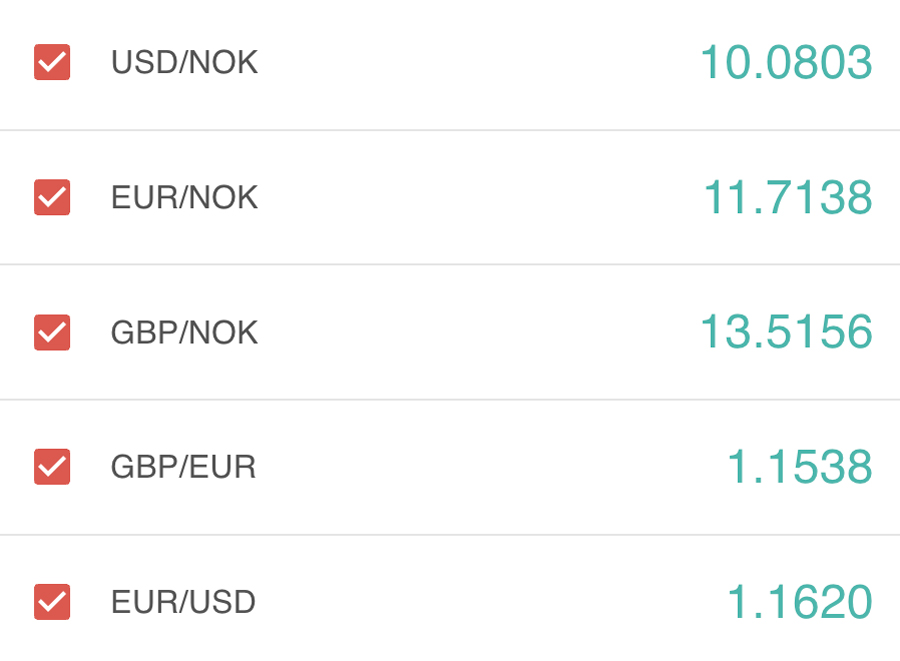Untick the GBP/EUR checkbox

point(52,467)
